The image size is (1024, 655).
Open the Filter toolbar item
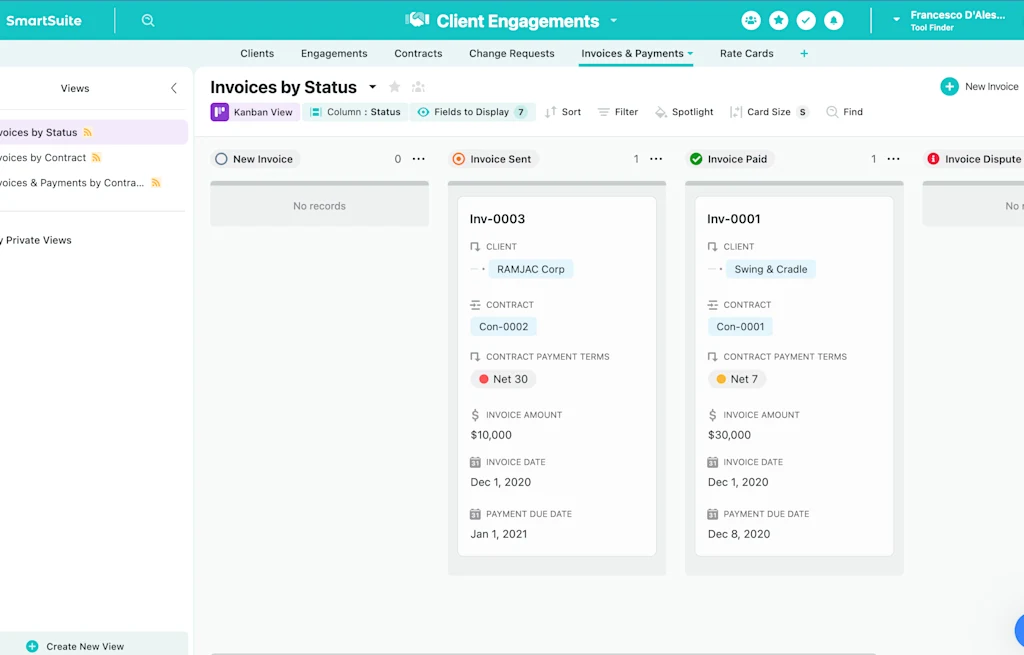[x=618, y=112]
